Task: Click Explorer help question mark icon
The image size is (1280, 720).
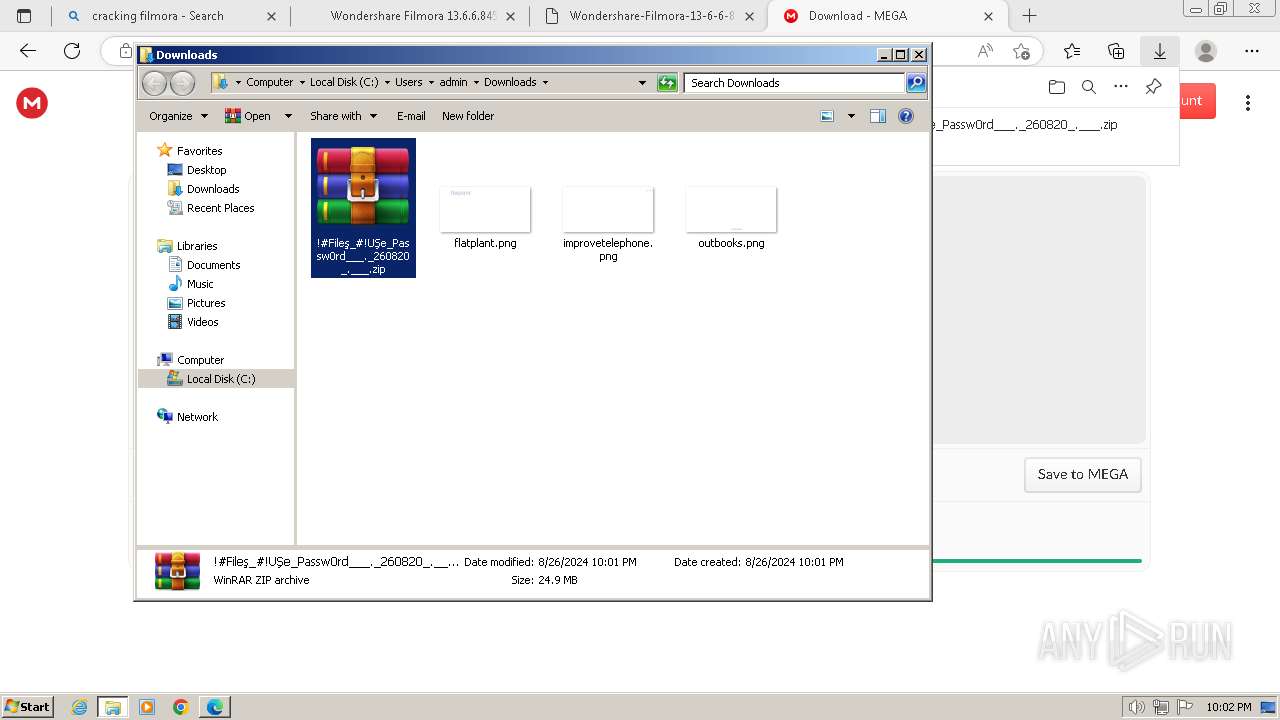Action: click(x=906, y=116)
